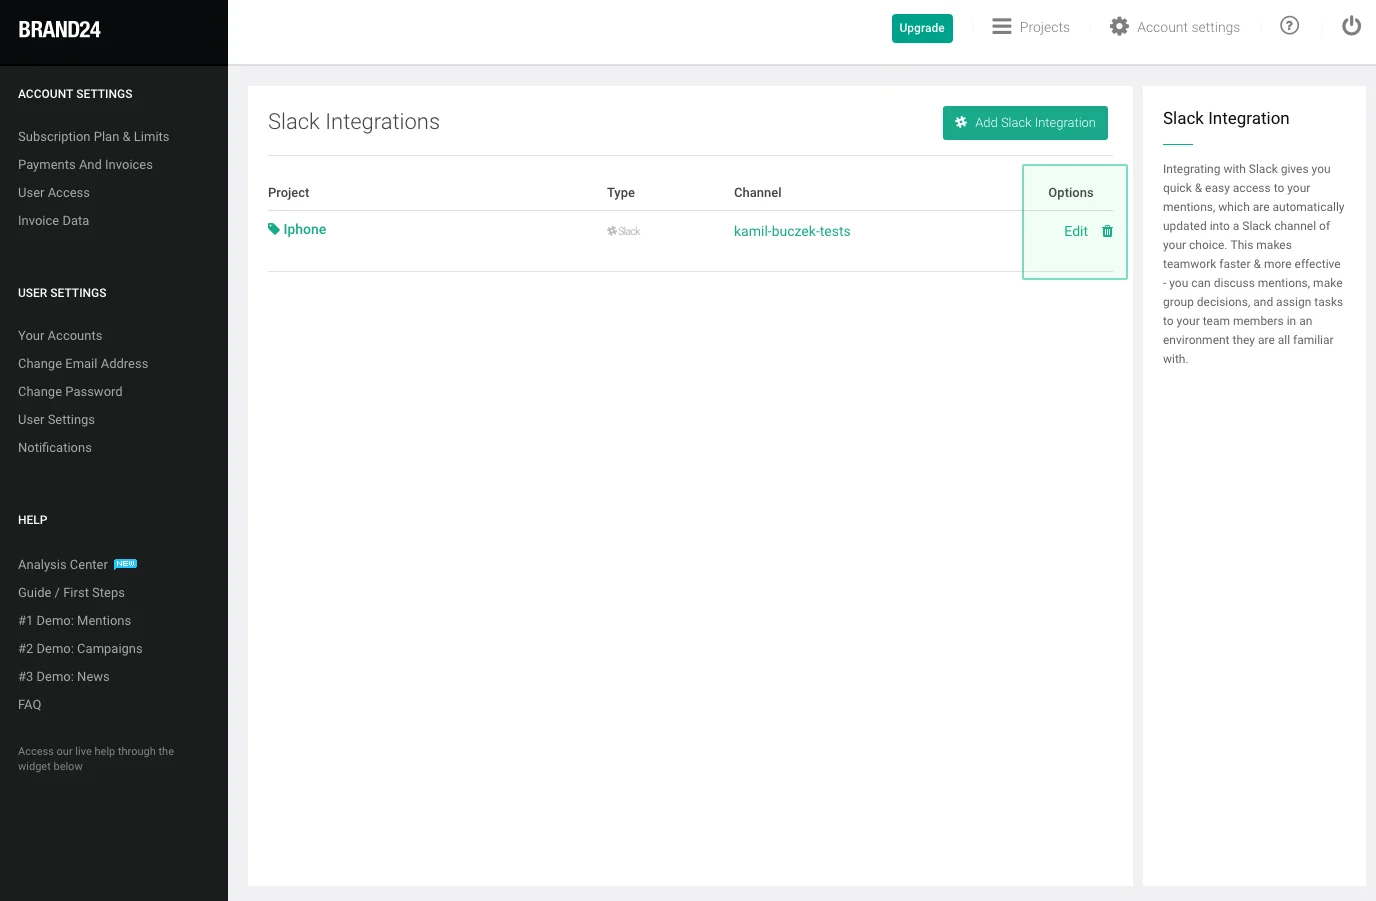Open the FAQ help page
The height and width of the screenshot is (901, 1376).
coord(30,705)
